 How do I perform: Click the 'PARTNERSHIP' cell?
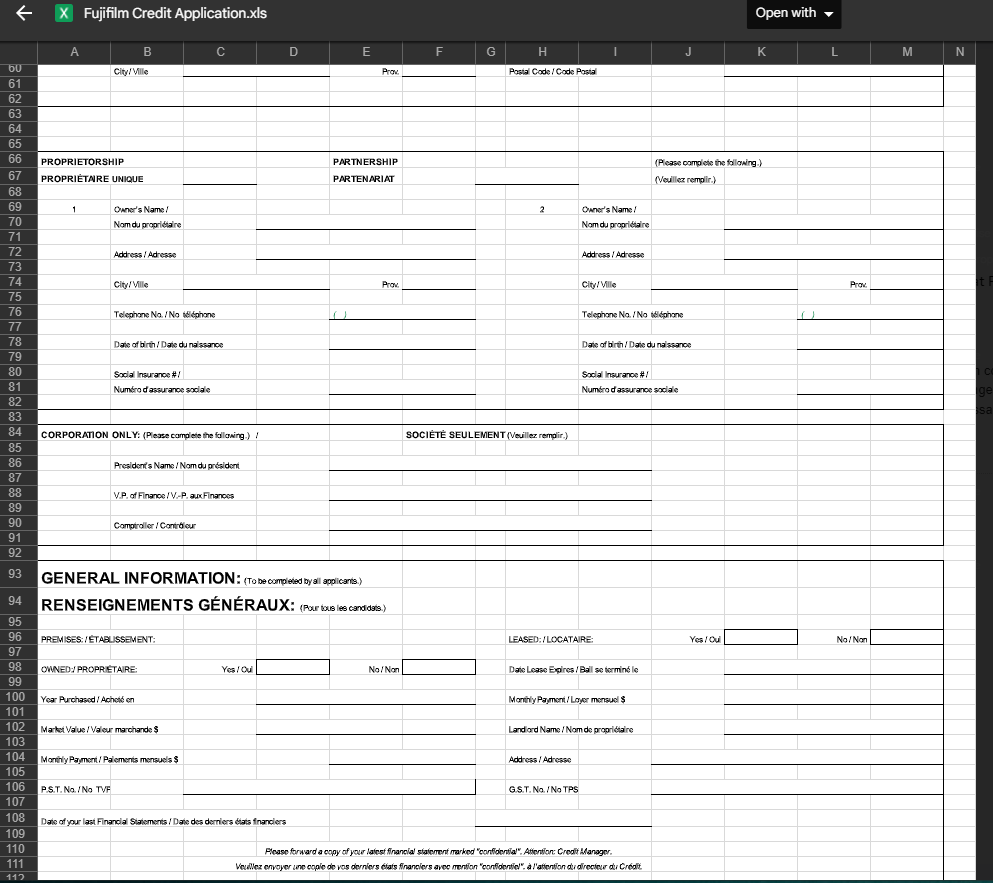coord(365,162)
